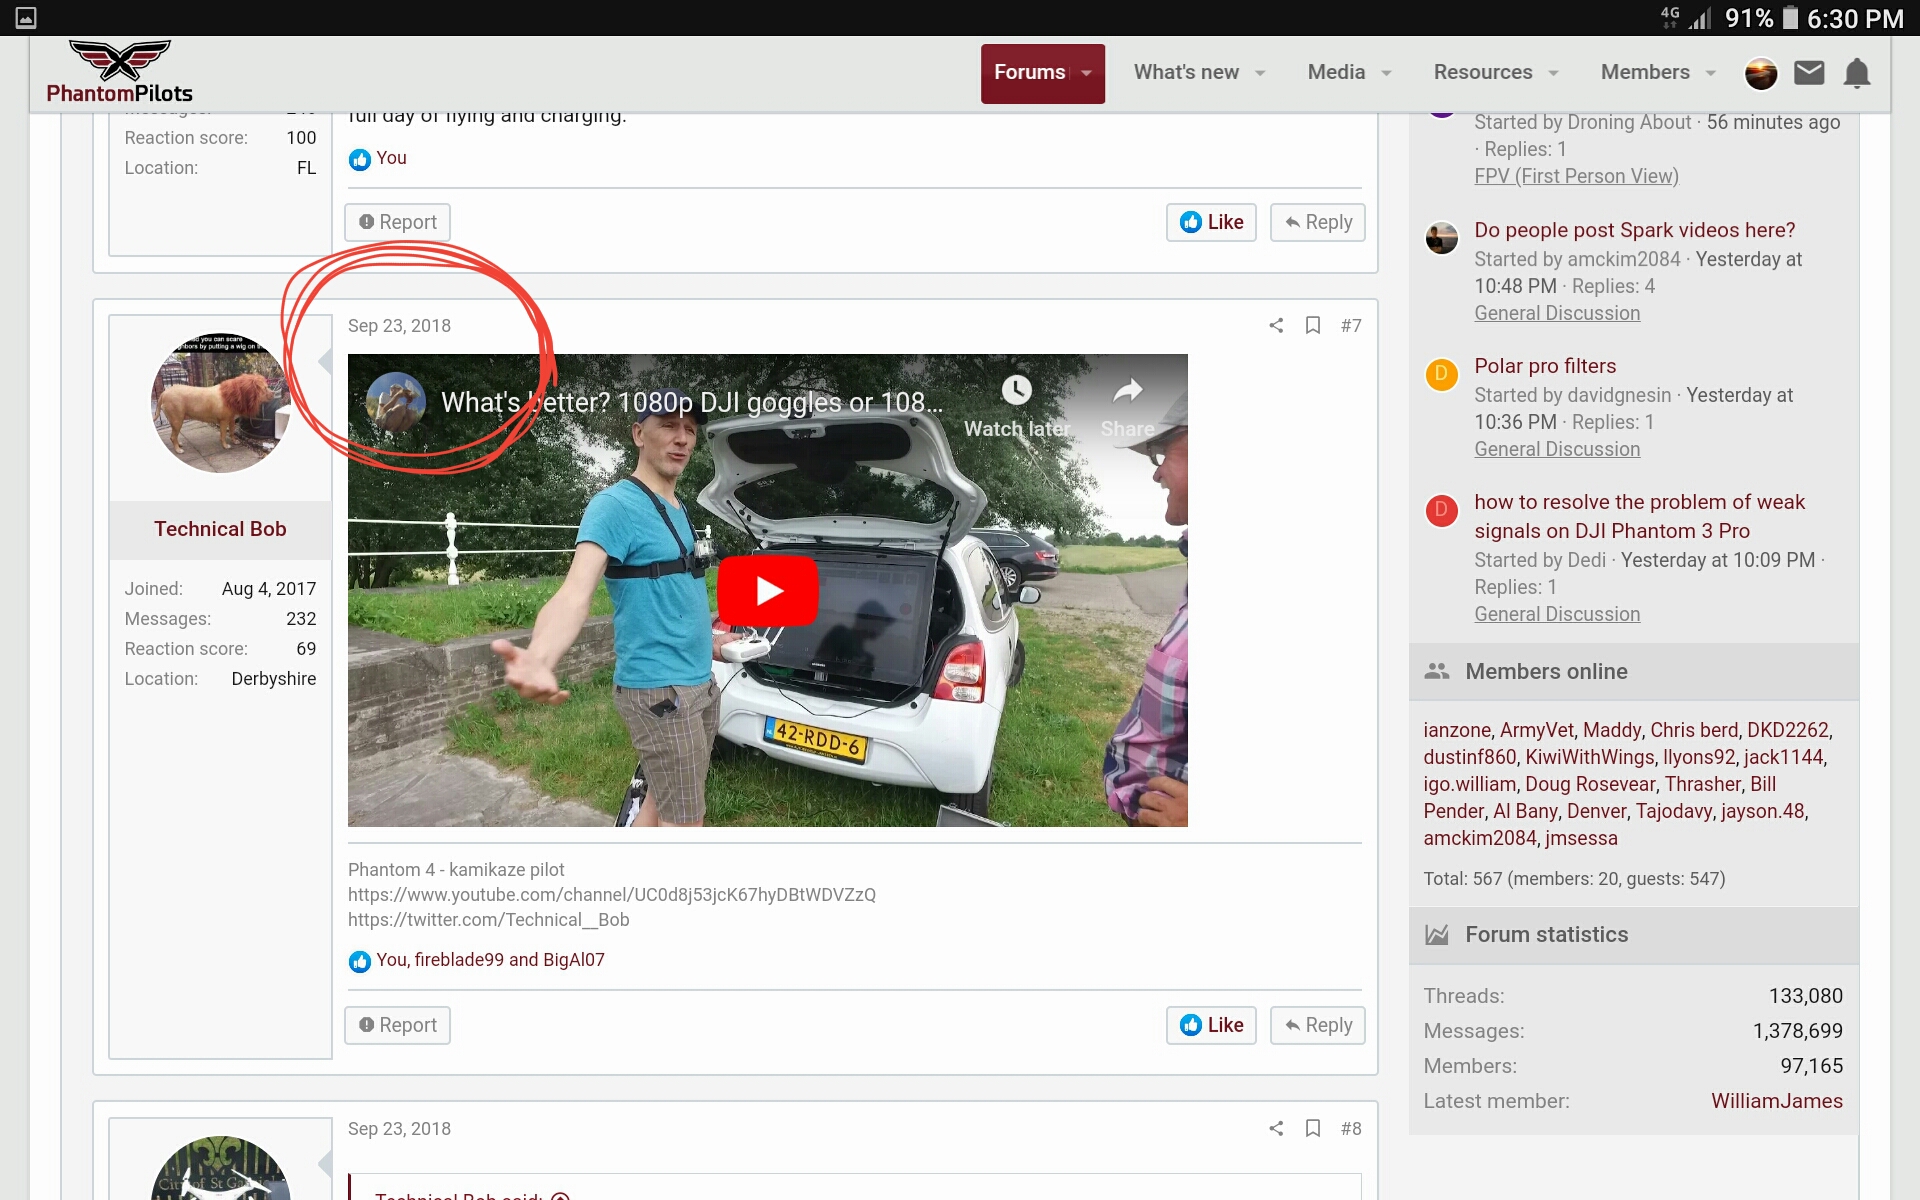The width and height of the screenshot is (1920, 1200).
Task: Open the What's new menu
Action: (1186, 73)
